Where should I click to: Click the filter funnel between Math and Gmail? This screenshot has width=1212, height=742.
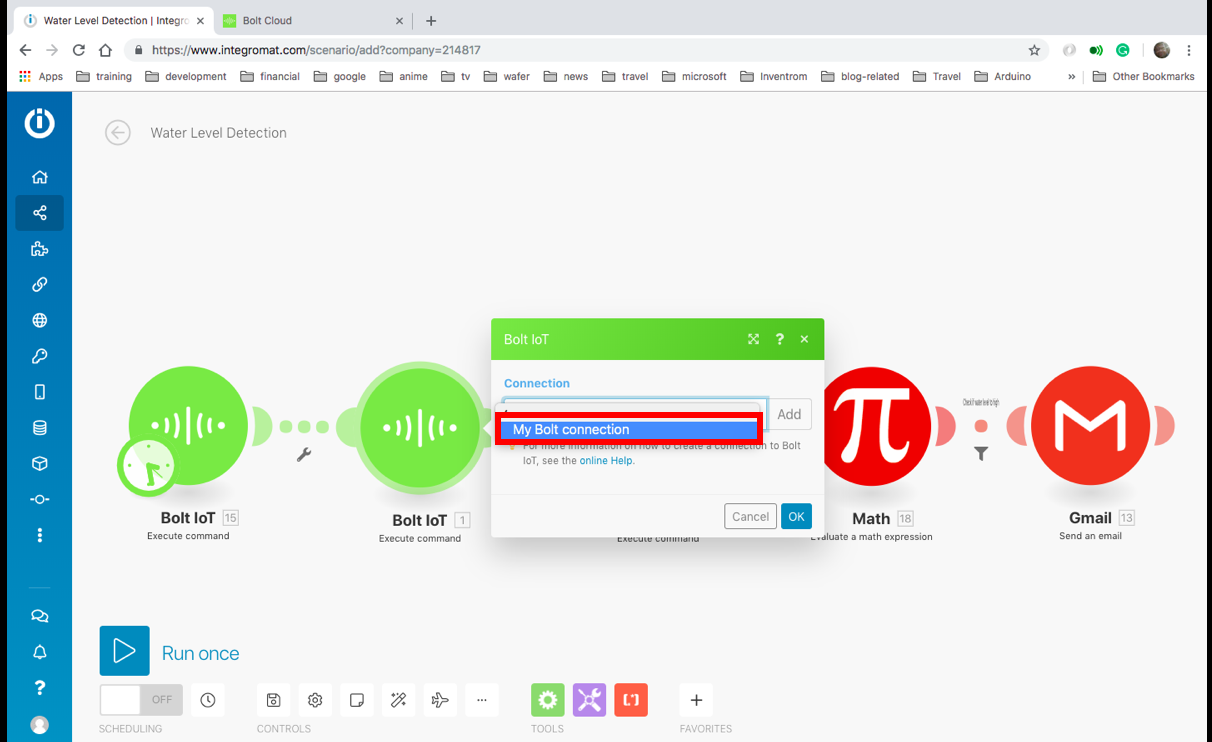pyautogui.click(x=981, y=453)
